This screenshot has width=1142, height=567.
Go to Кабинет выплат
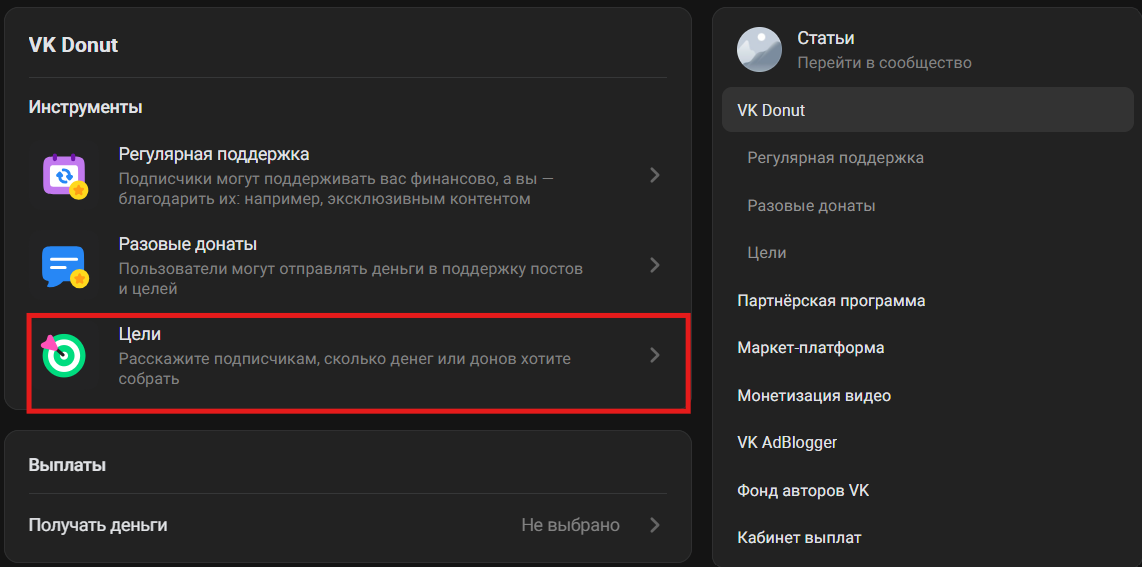(x=799, y=537)
